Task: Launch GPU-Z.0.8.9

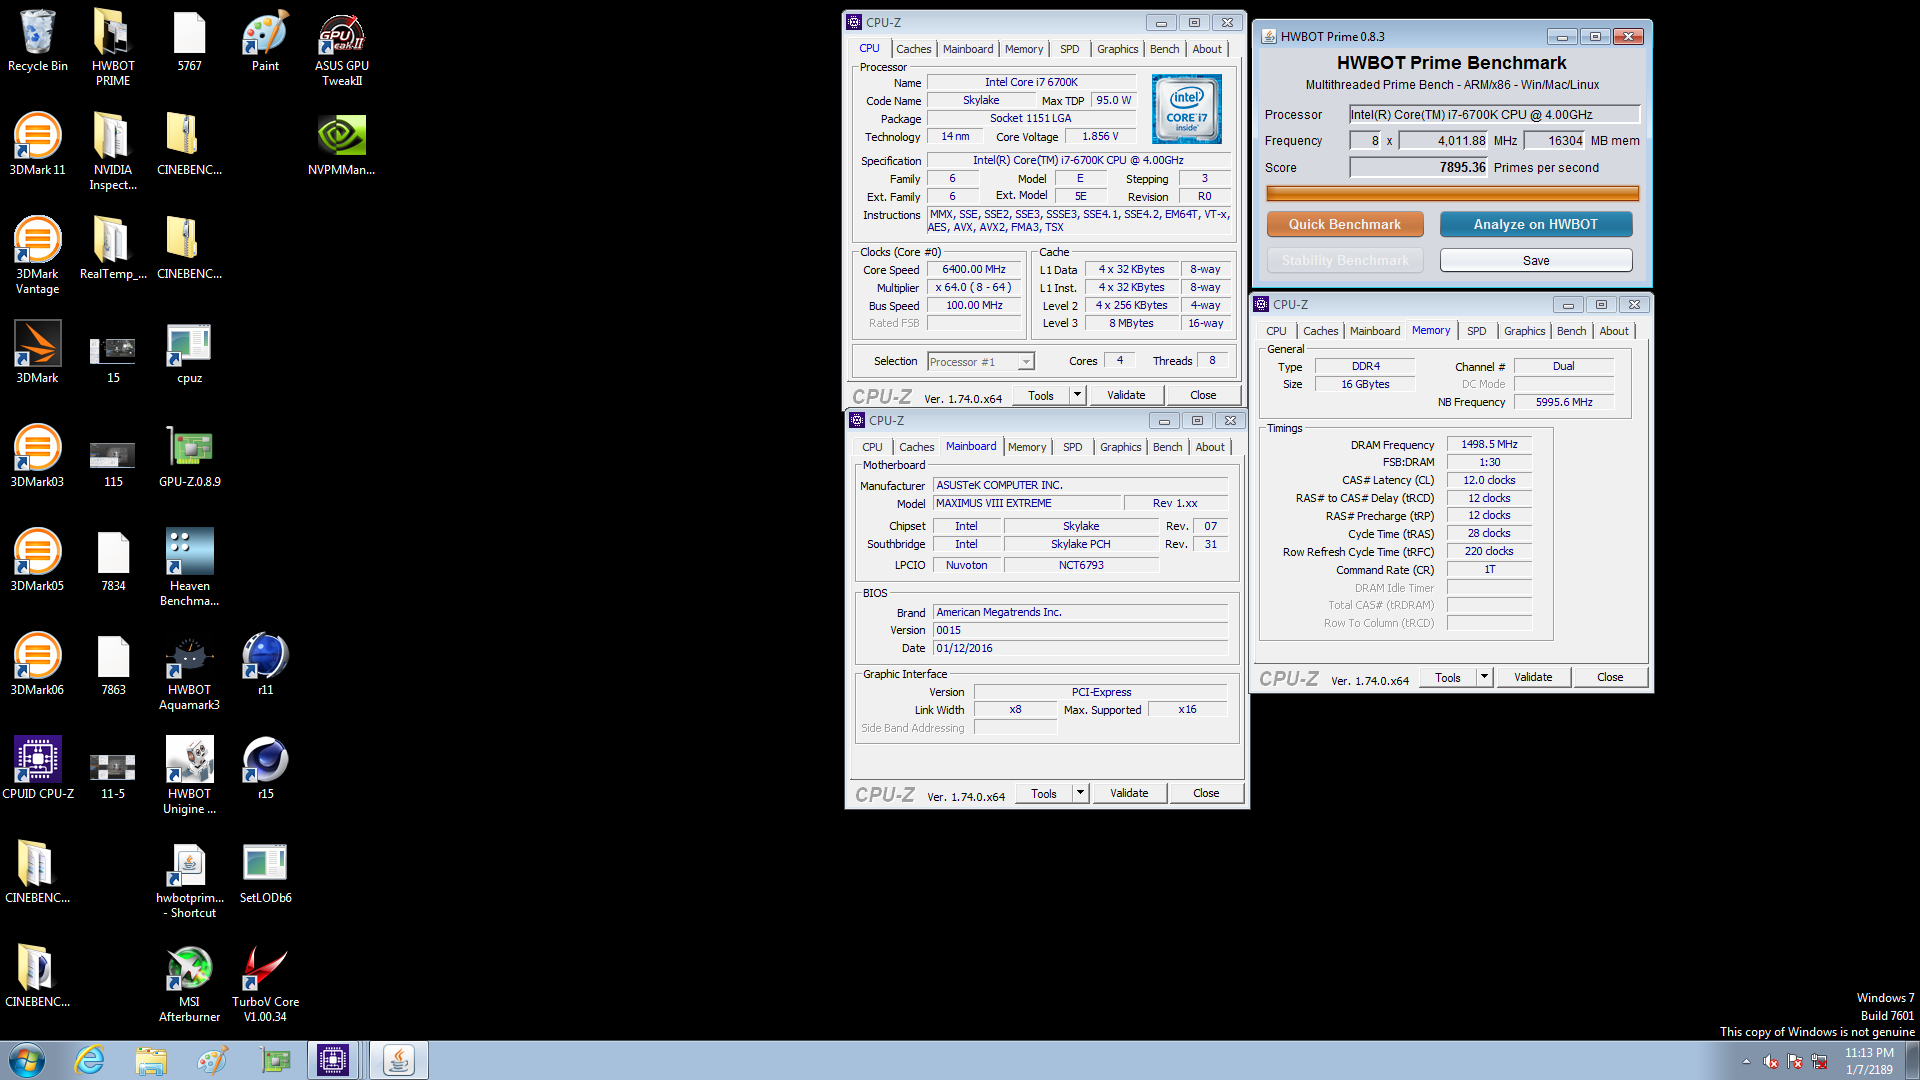Action: (189, 457)
